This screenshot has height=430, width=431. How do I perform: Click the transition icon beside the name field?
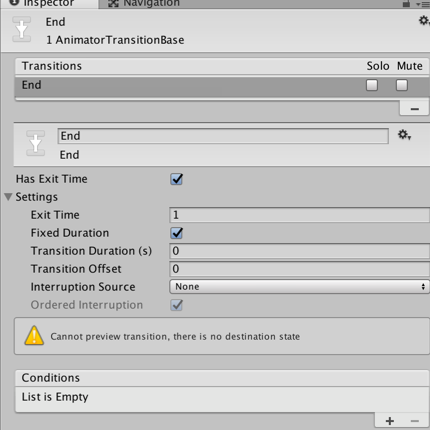[x=35, y=143]
